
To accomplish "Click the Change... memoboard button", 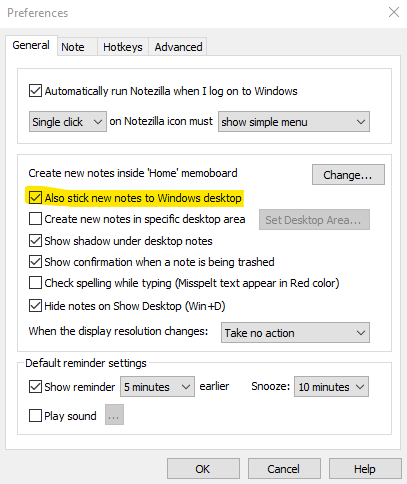I will tap(348, 174).
